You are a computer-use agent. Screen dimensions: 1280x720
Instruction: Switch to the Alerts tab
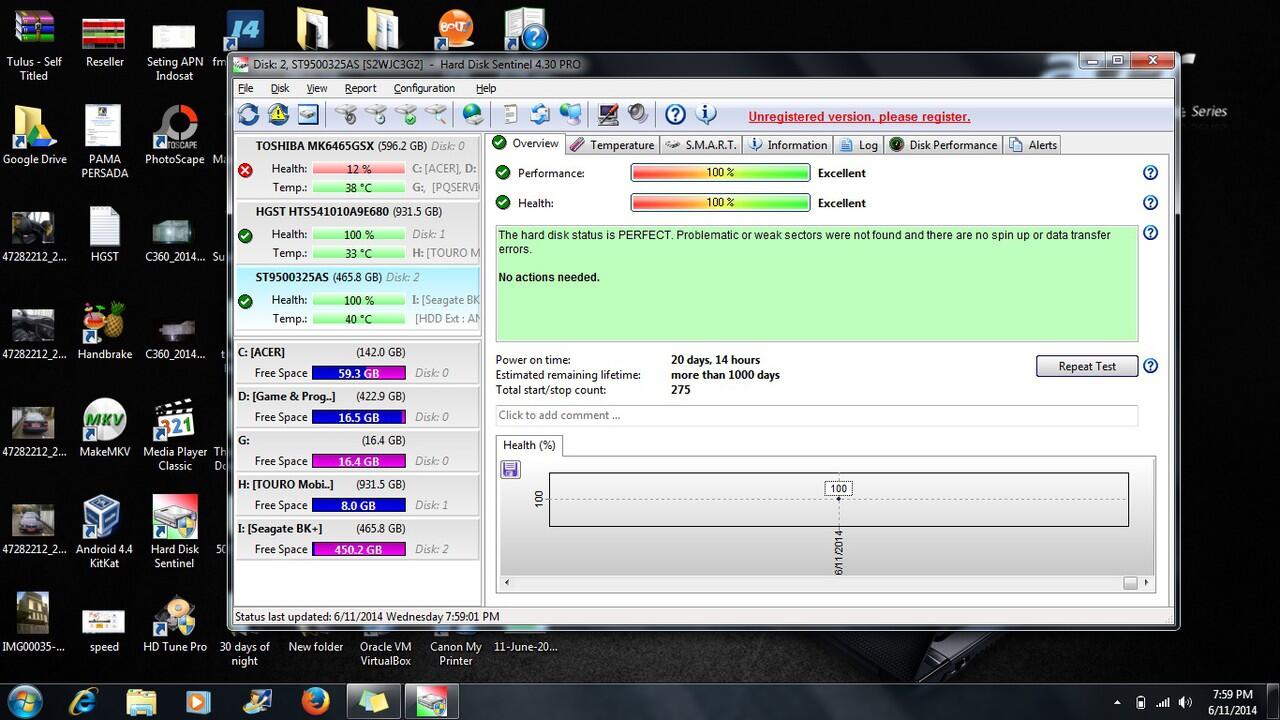pos(1033,145)
